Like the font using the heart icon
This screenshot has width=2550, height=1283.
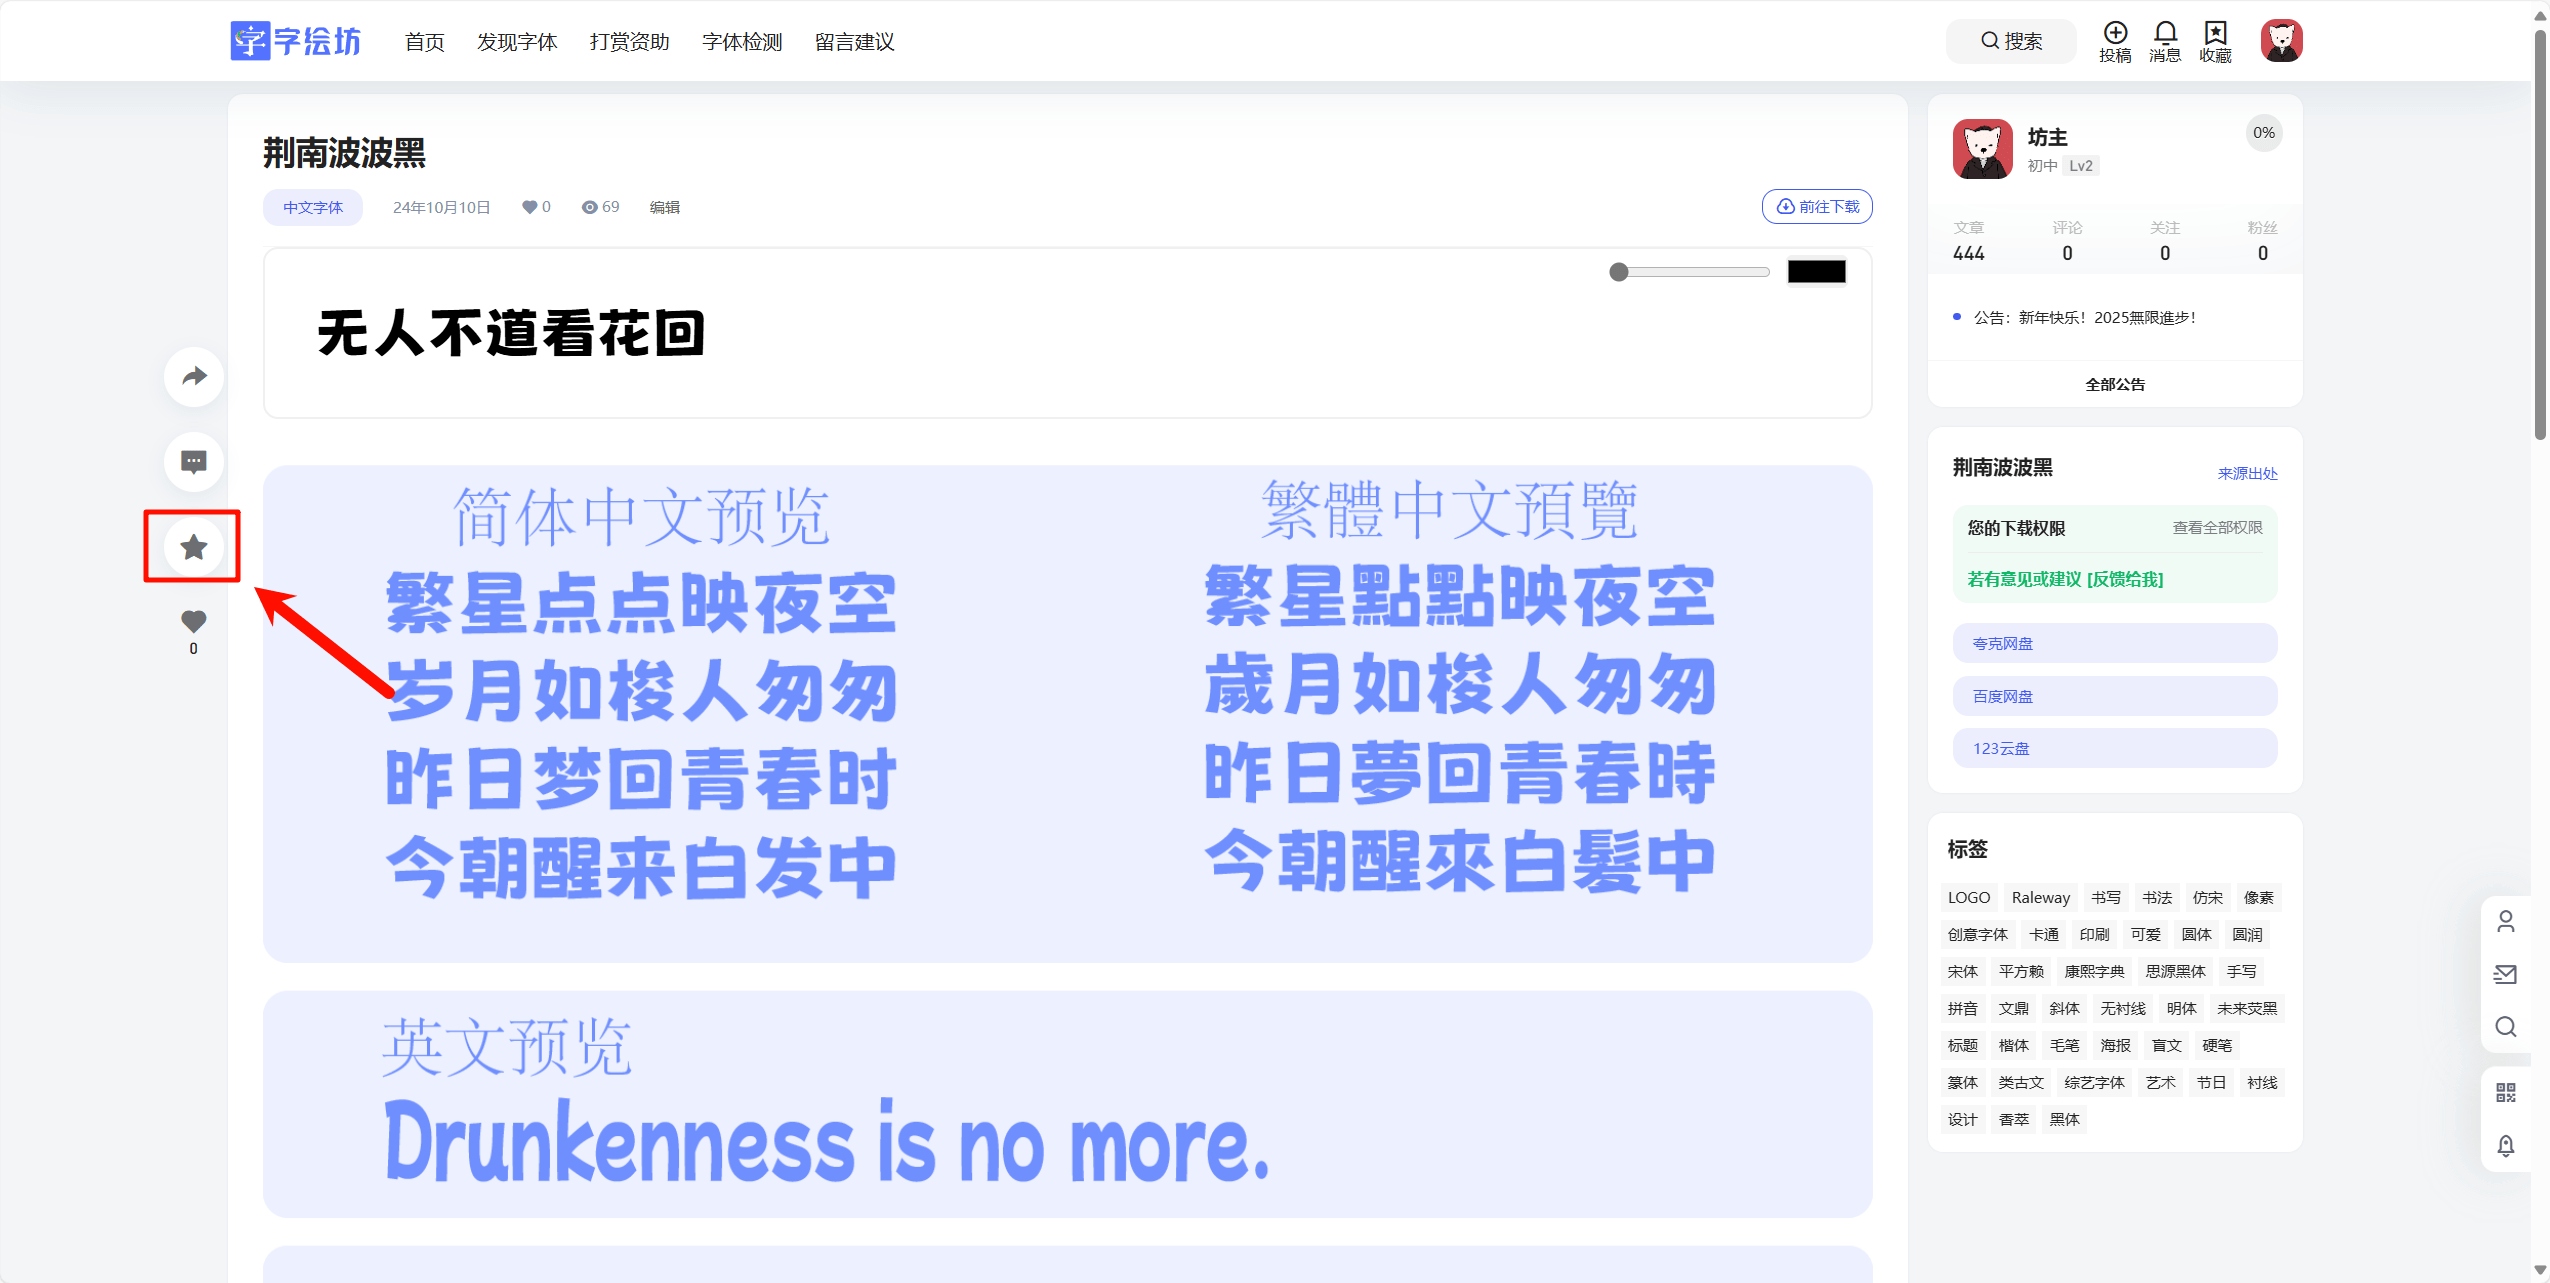pos(193,621)
